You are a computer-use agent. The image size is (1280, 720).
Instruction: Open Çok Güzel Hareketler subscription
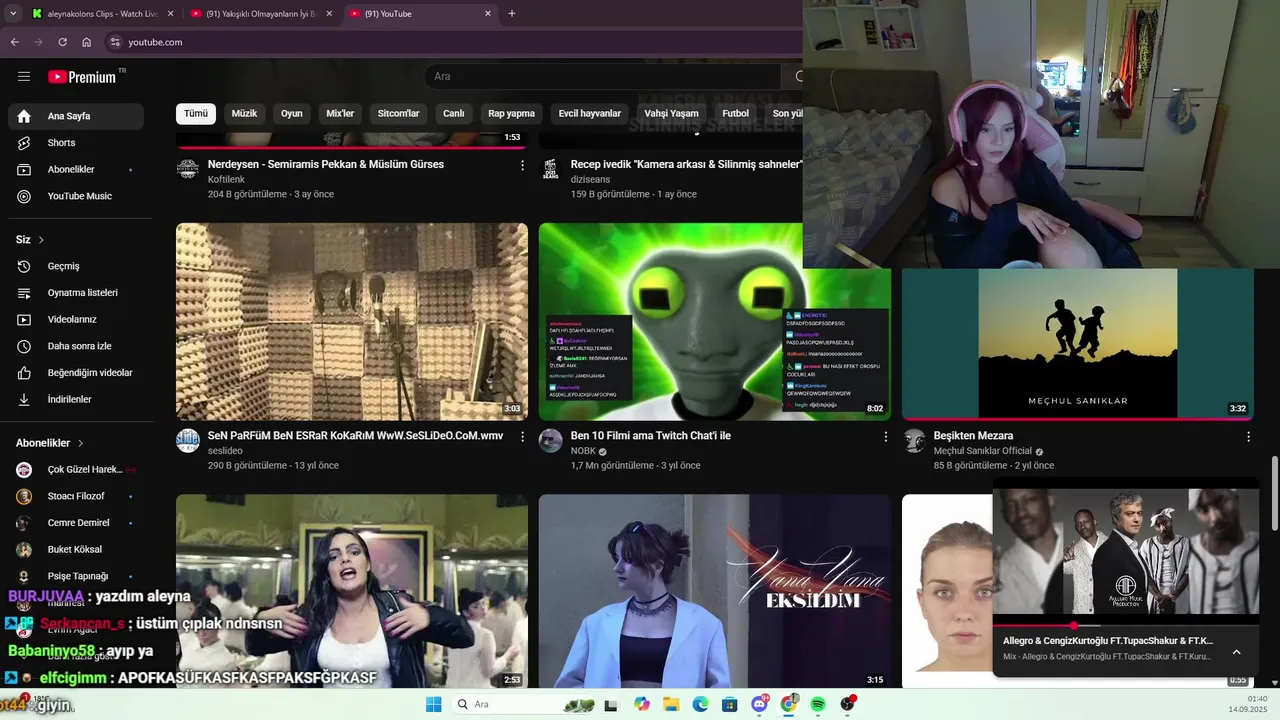(76, 470)
